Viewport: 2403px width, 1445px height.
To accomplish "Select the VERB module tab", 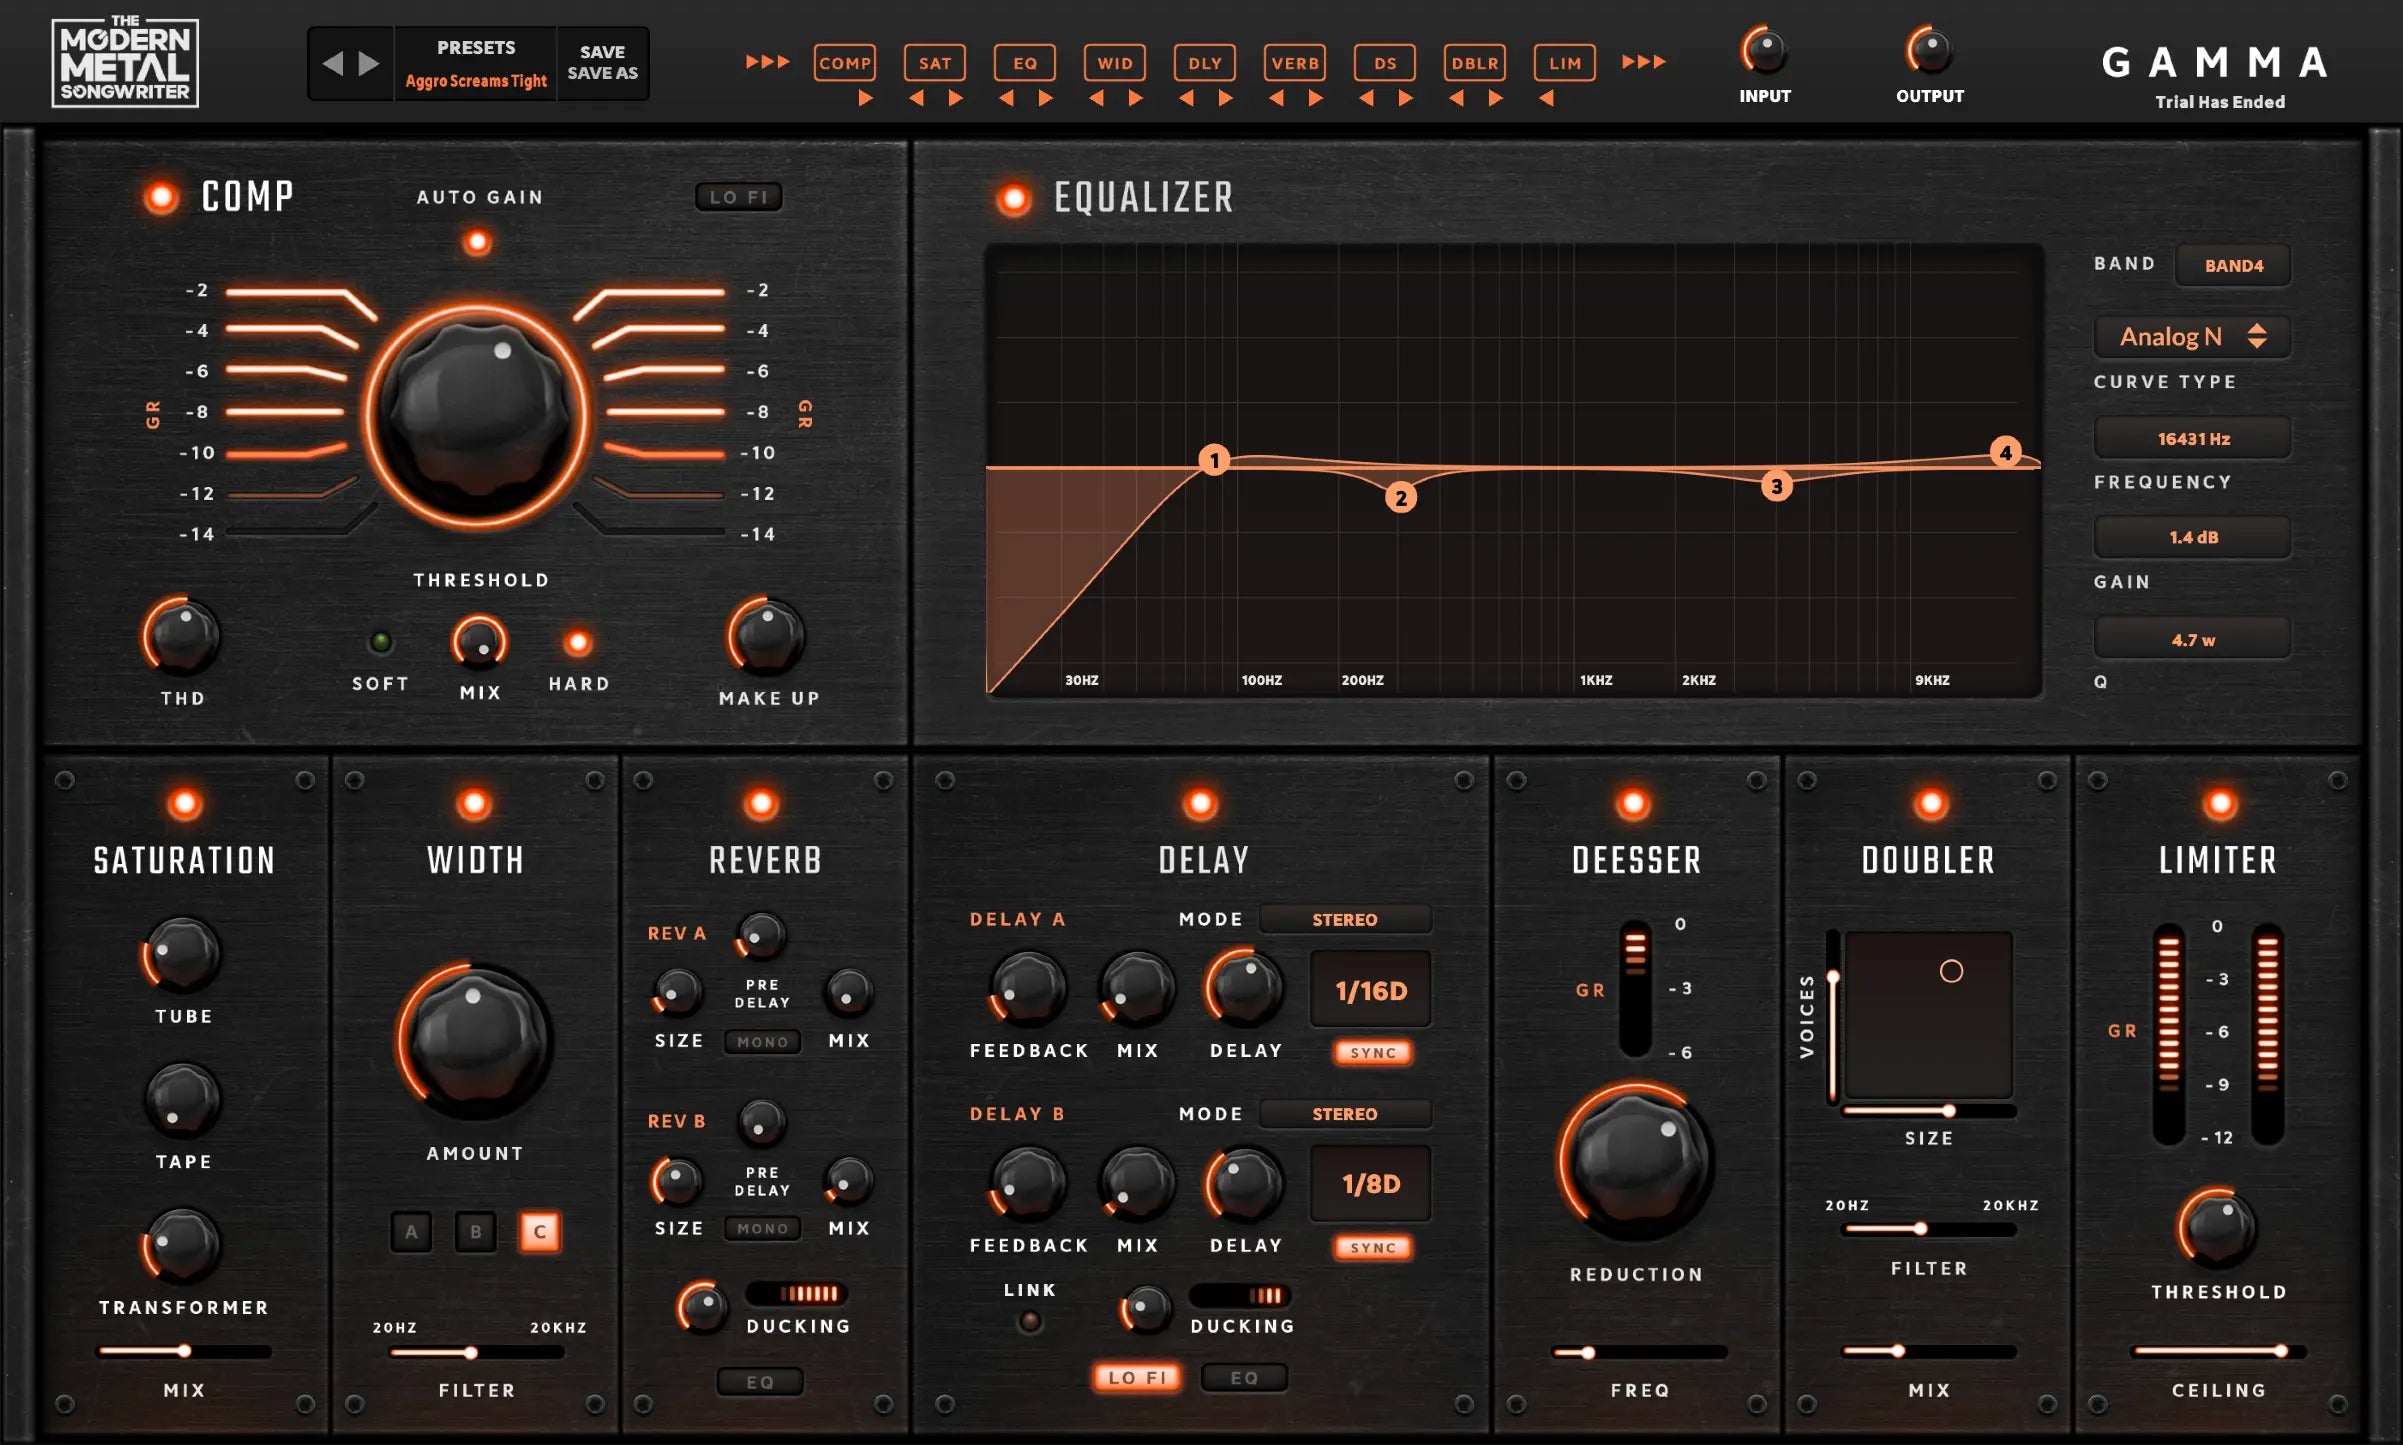I will (1294, 63).
